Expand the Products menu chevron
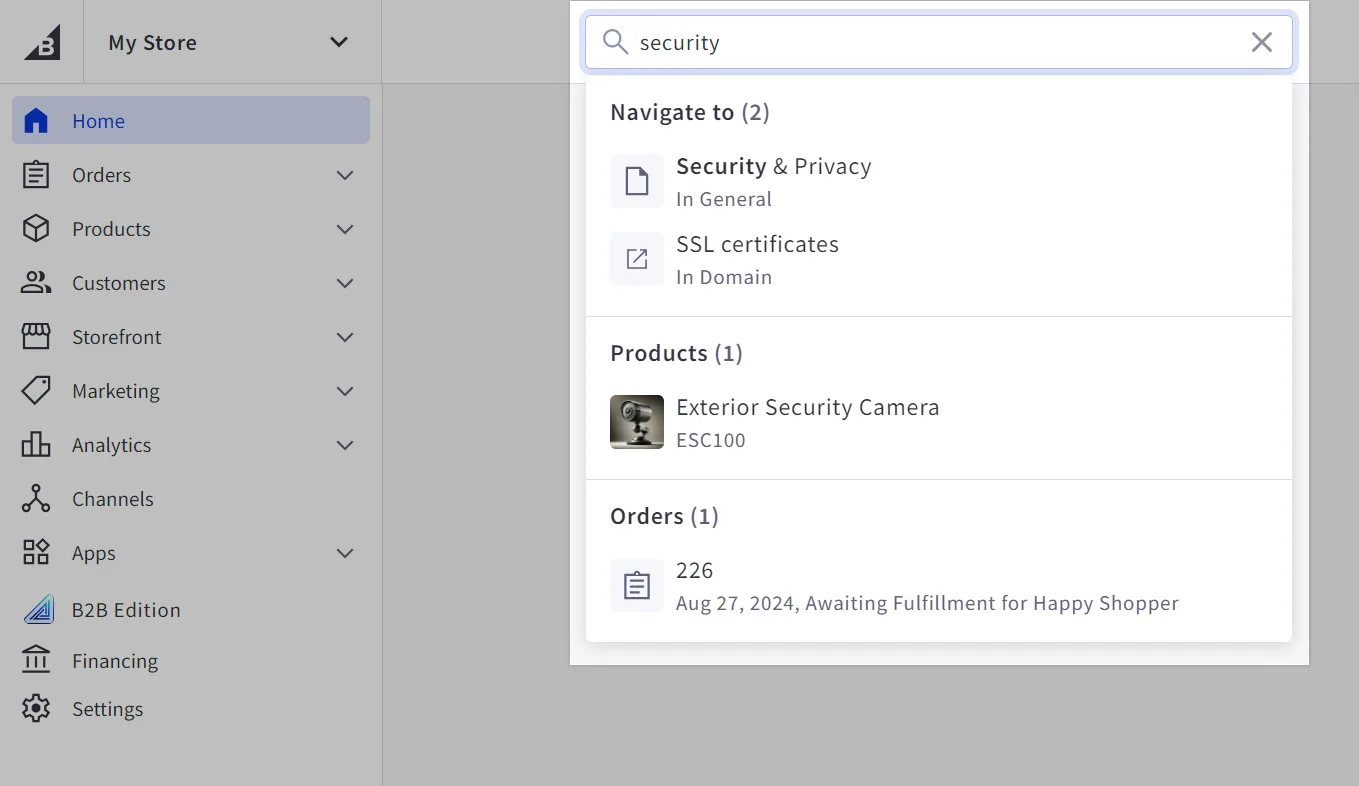The width and height of the screenshot is (1359, 786). [x=345, y=229]
